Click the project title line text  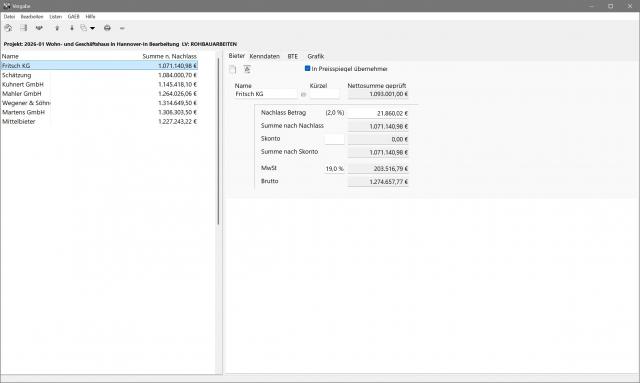pos(120,44)
